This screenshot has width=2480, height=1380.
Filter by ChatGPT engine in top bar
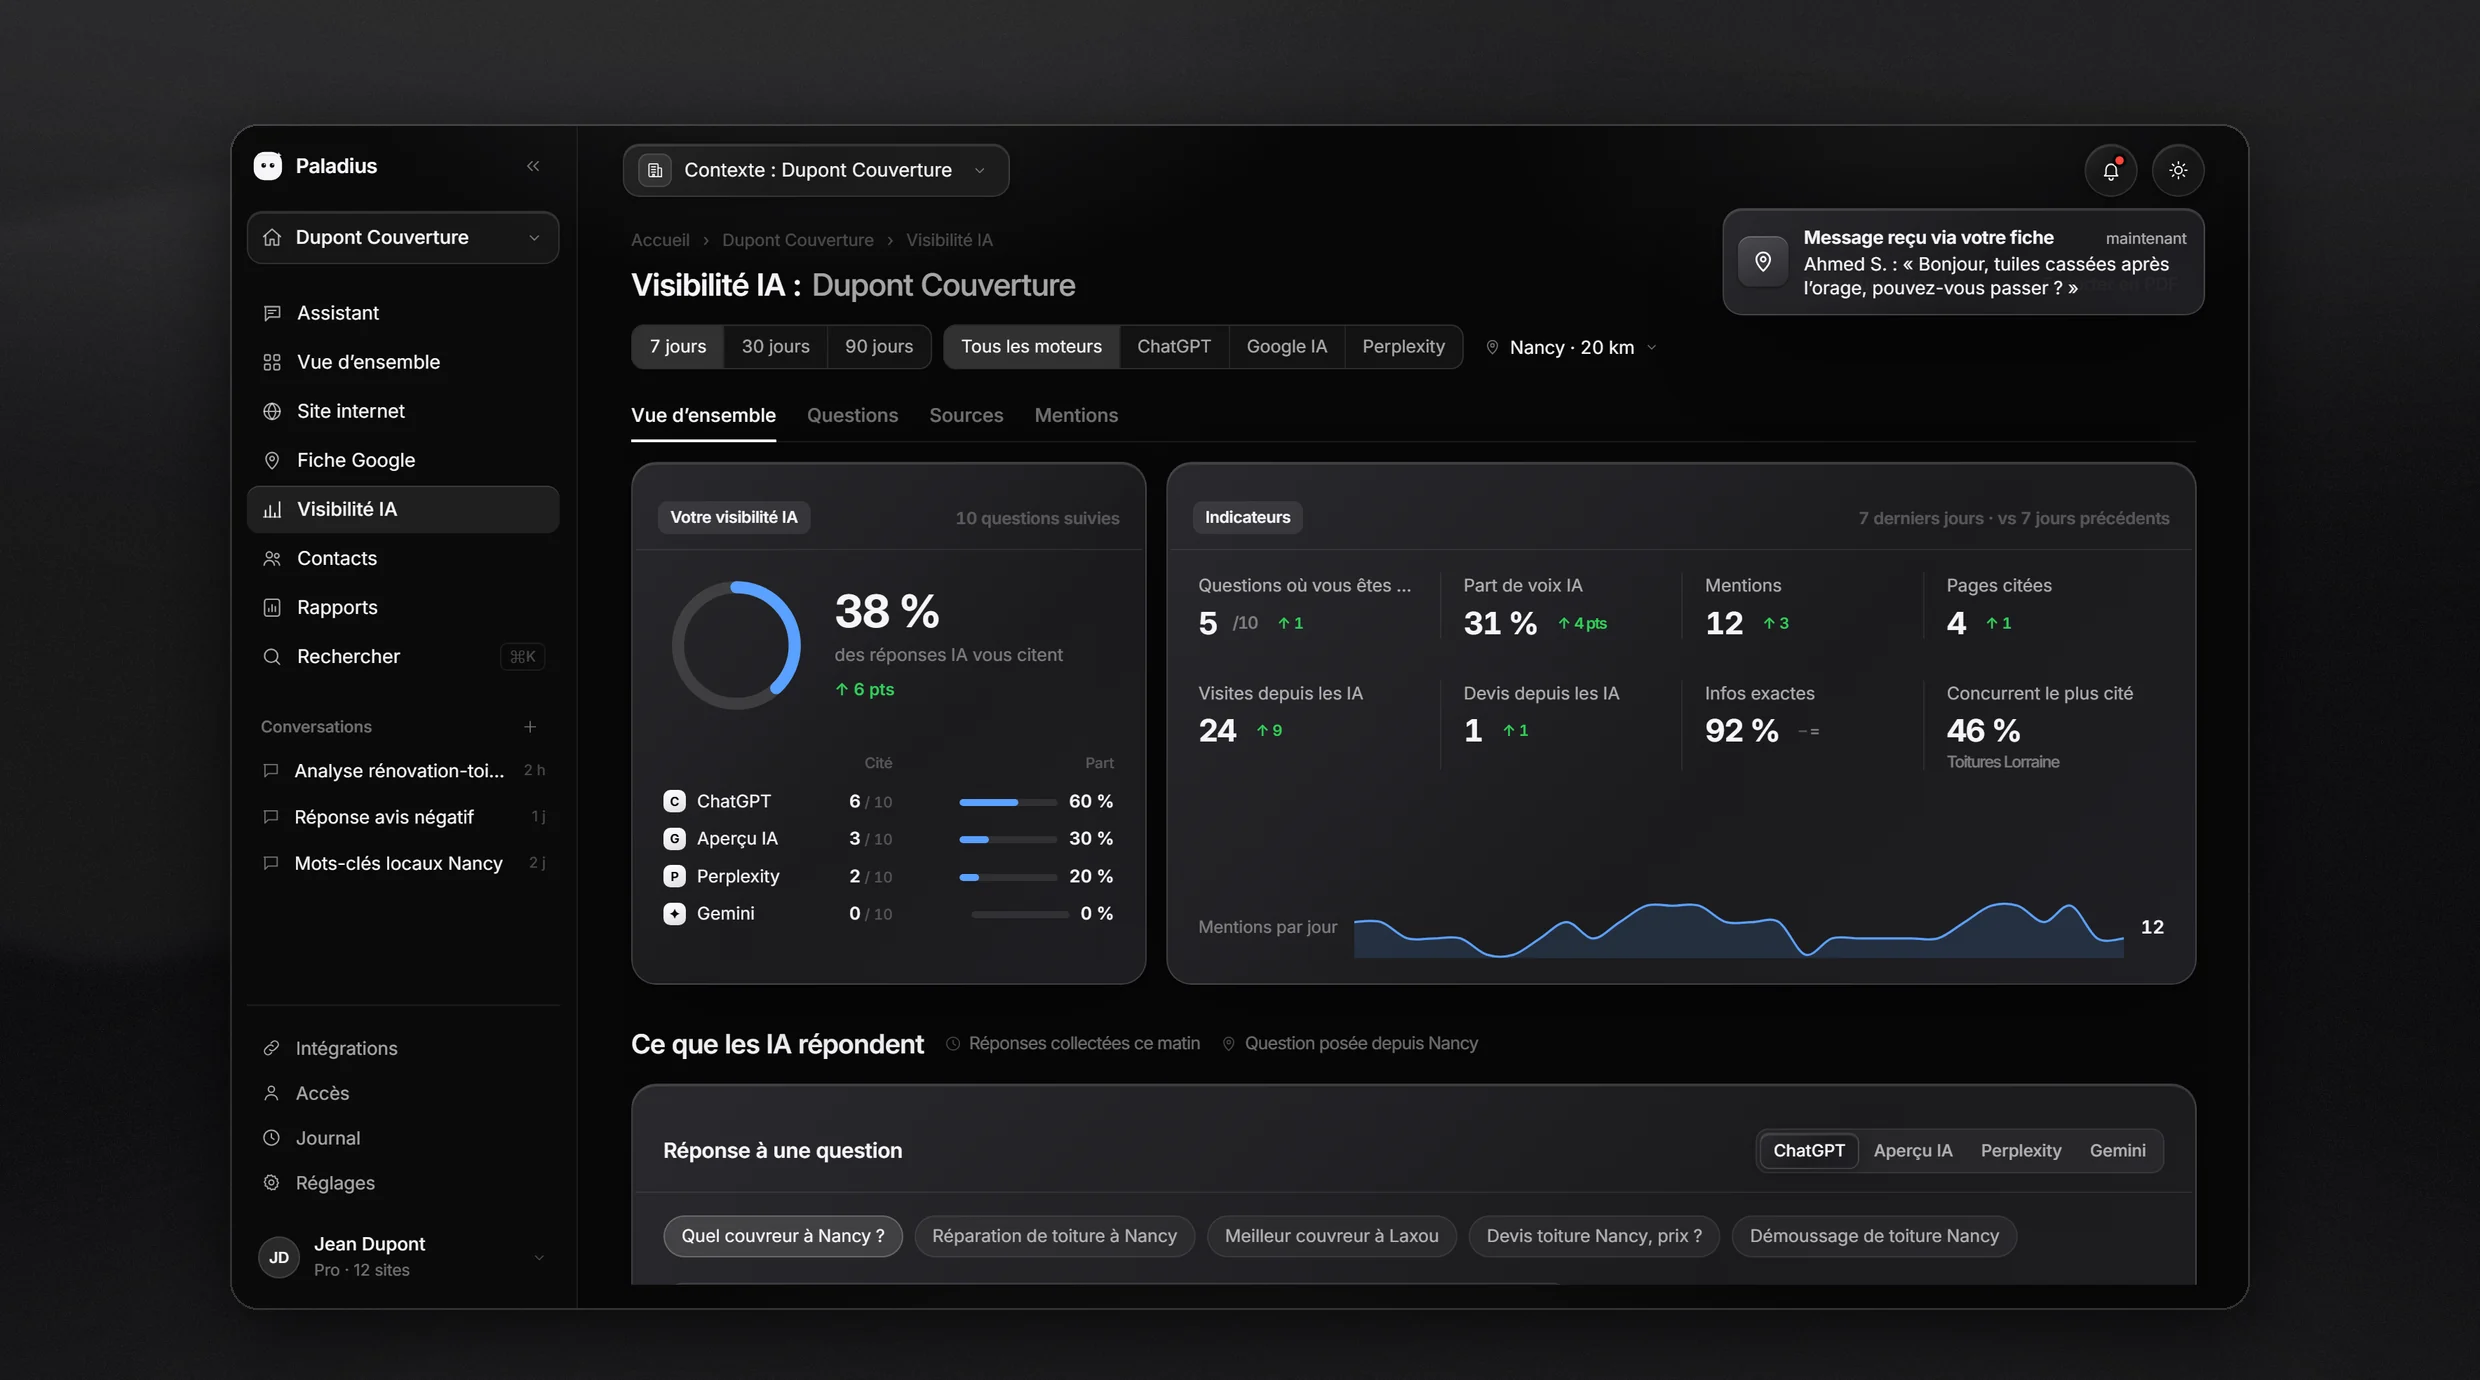[1174, 346]
